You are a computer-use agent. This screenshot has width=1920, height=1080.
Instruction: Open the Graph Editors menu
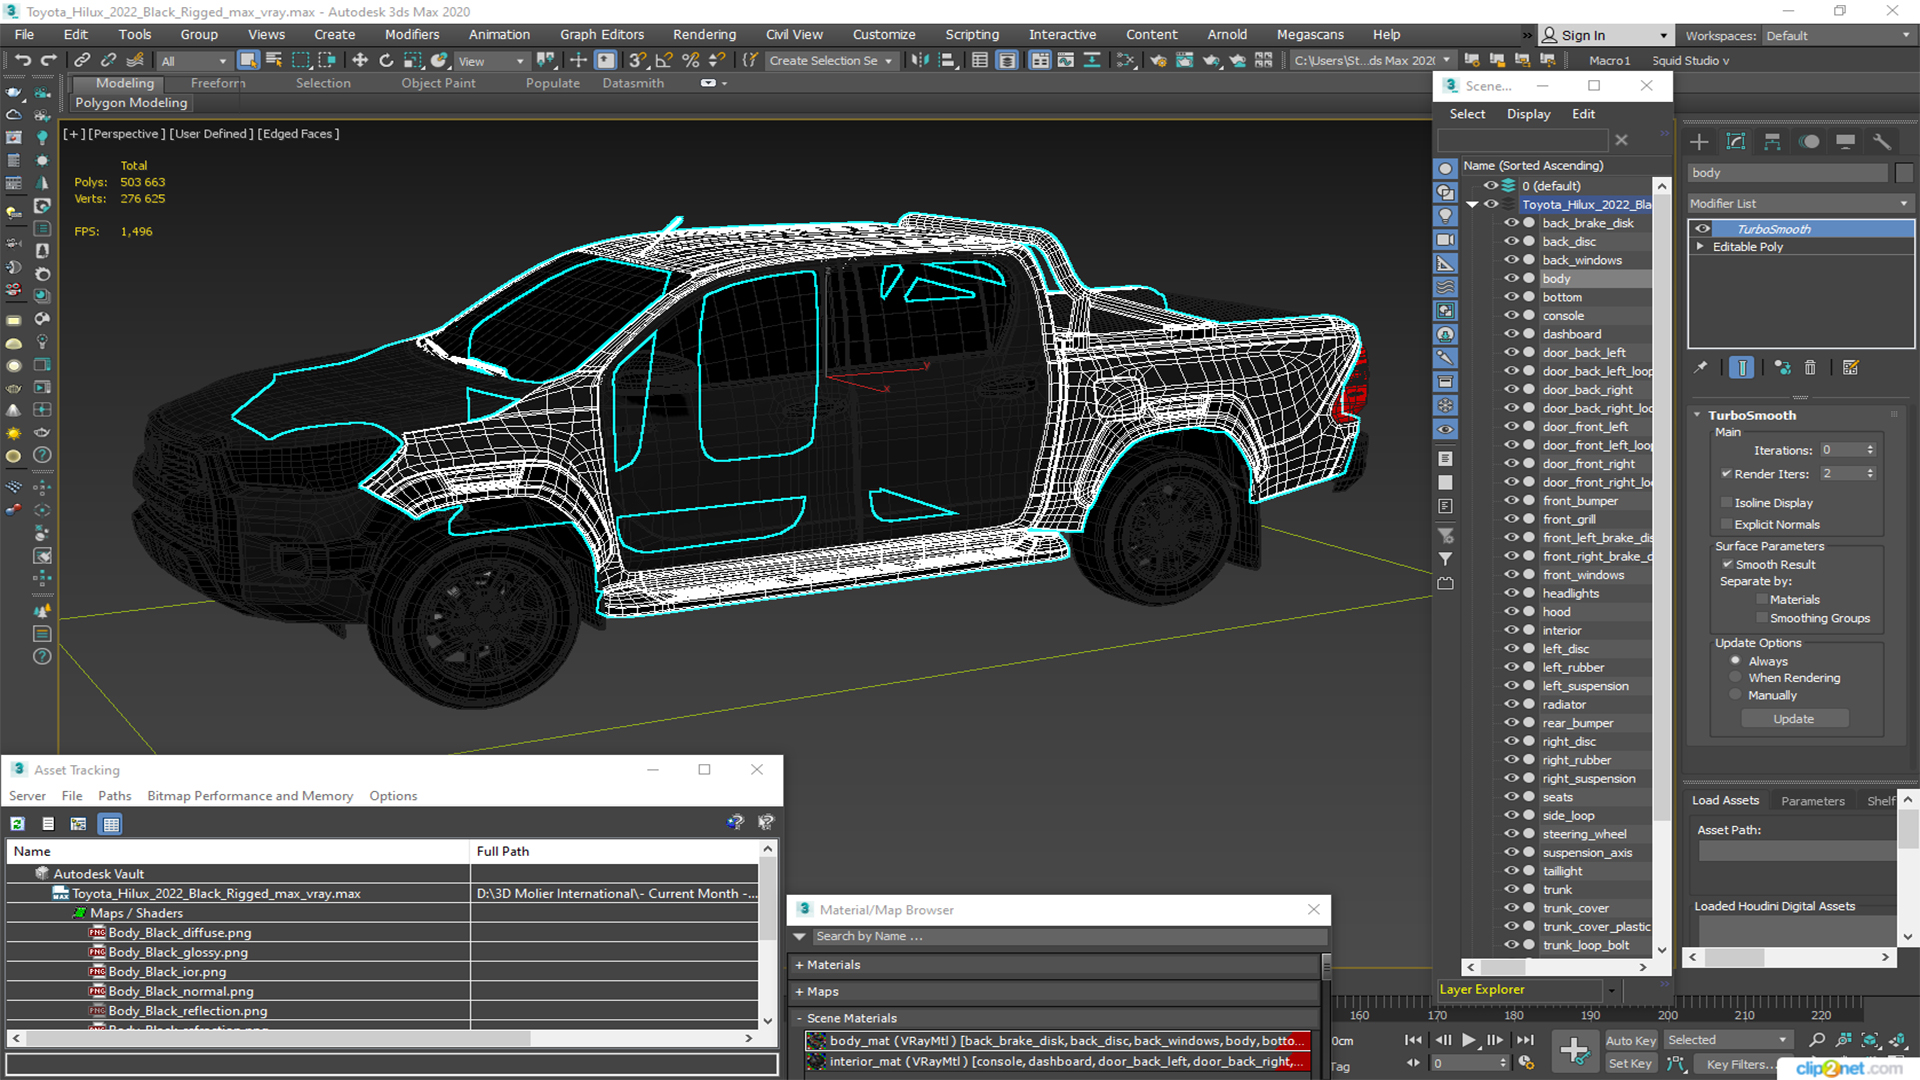602,35
